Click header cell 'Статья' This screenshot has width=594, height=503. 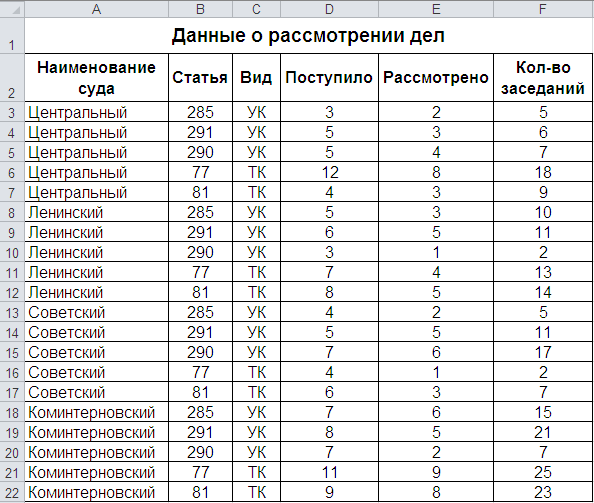pyautogui.click(x=200, y=78)
